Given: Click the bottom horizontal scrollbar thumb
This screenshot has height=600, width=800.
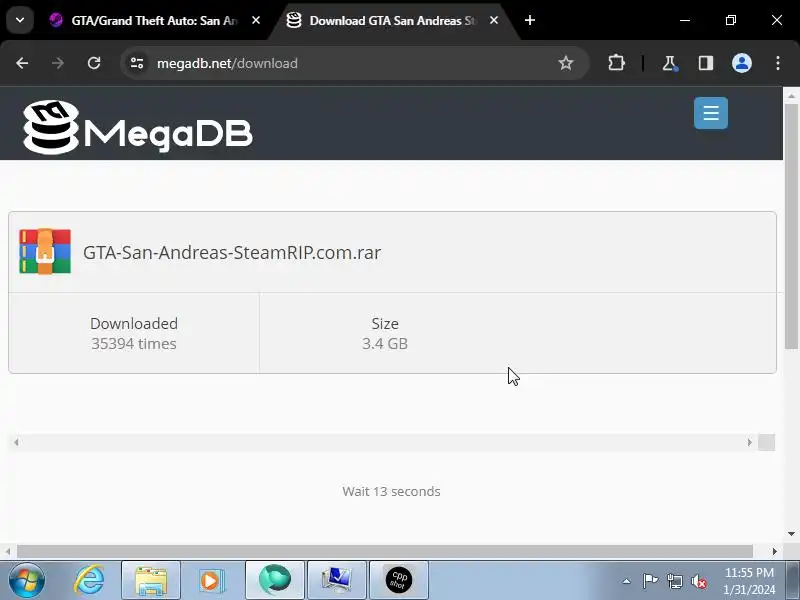Looking at the screenshot, I should coord(385,552).
